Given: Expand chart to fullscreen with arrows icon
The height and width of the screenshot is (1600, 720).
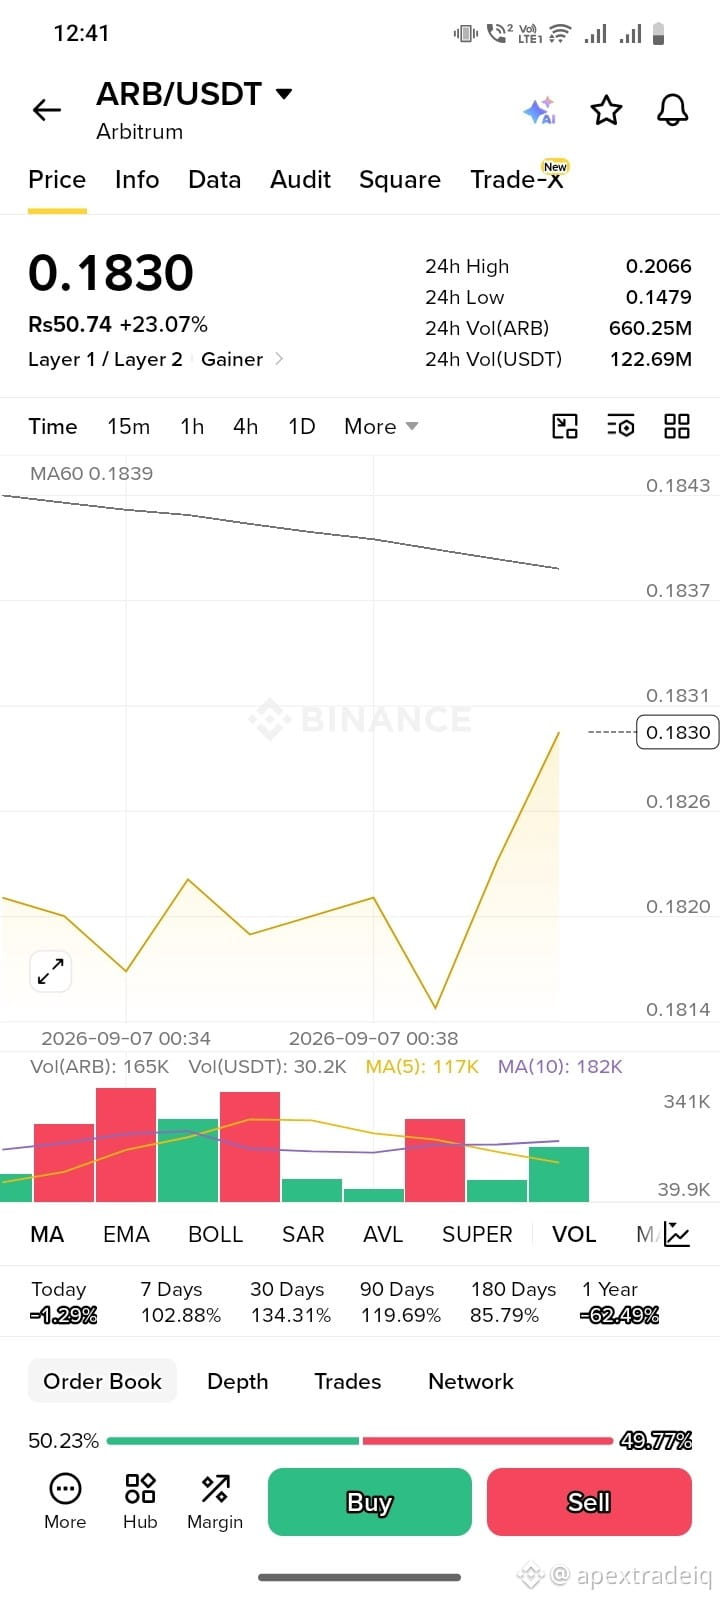Looking at the screenshot, I should [50, 971].
